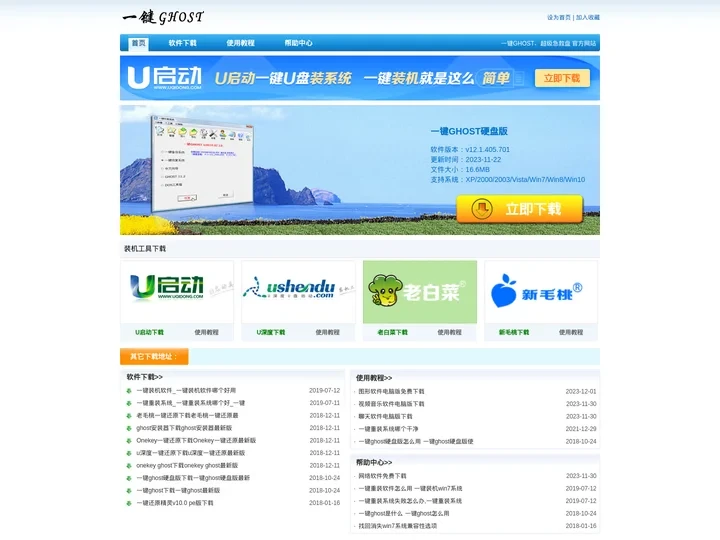
Task: Click the date 2023-12-01 entry
Action: click(x=581, y=391)
